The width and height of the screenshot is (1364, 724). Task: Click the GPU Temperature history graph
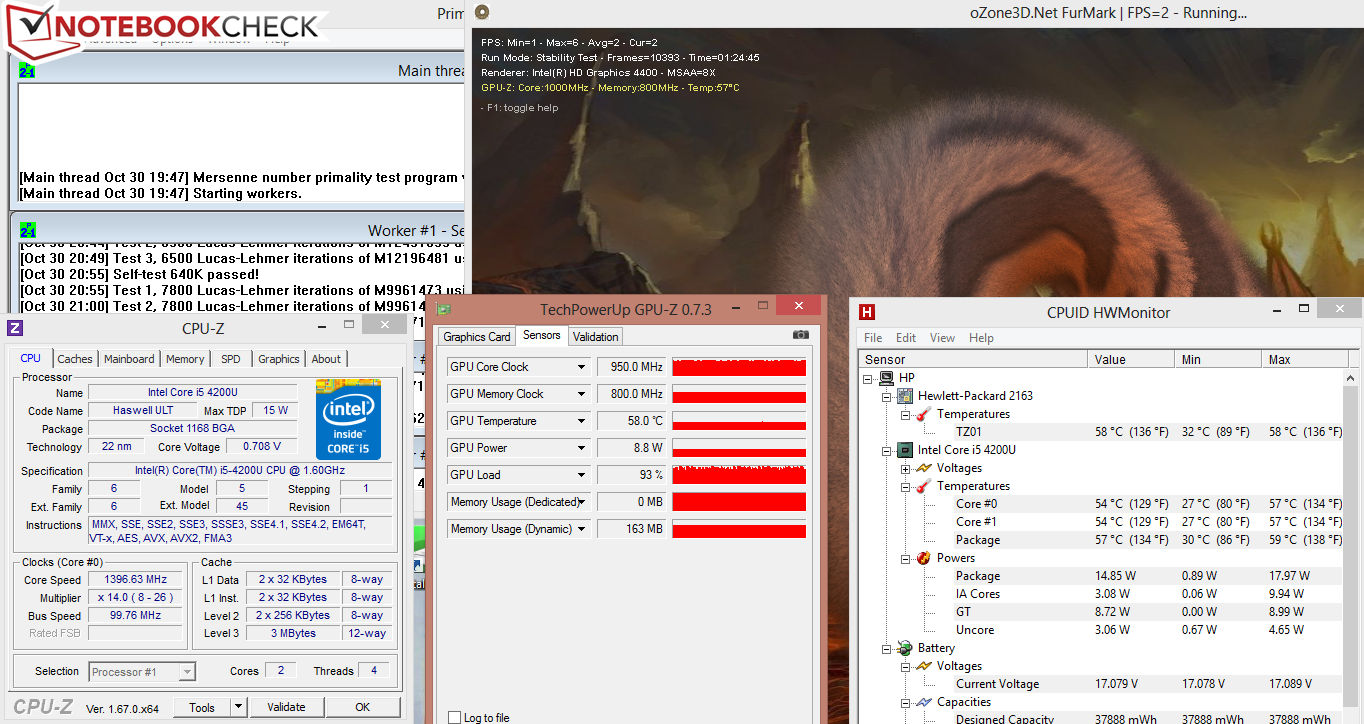pos(739,421)
